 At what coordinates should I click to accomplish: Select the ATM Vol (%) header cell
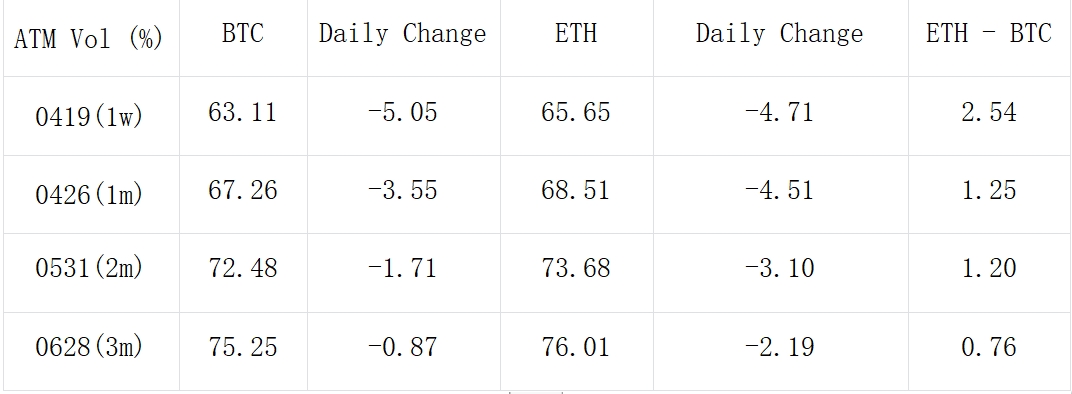[x=91, y=38]
